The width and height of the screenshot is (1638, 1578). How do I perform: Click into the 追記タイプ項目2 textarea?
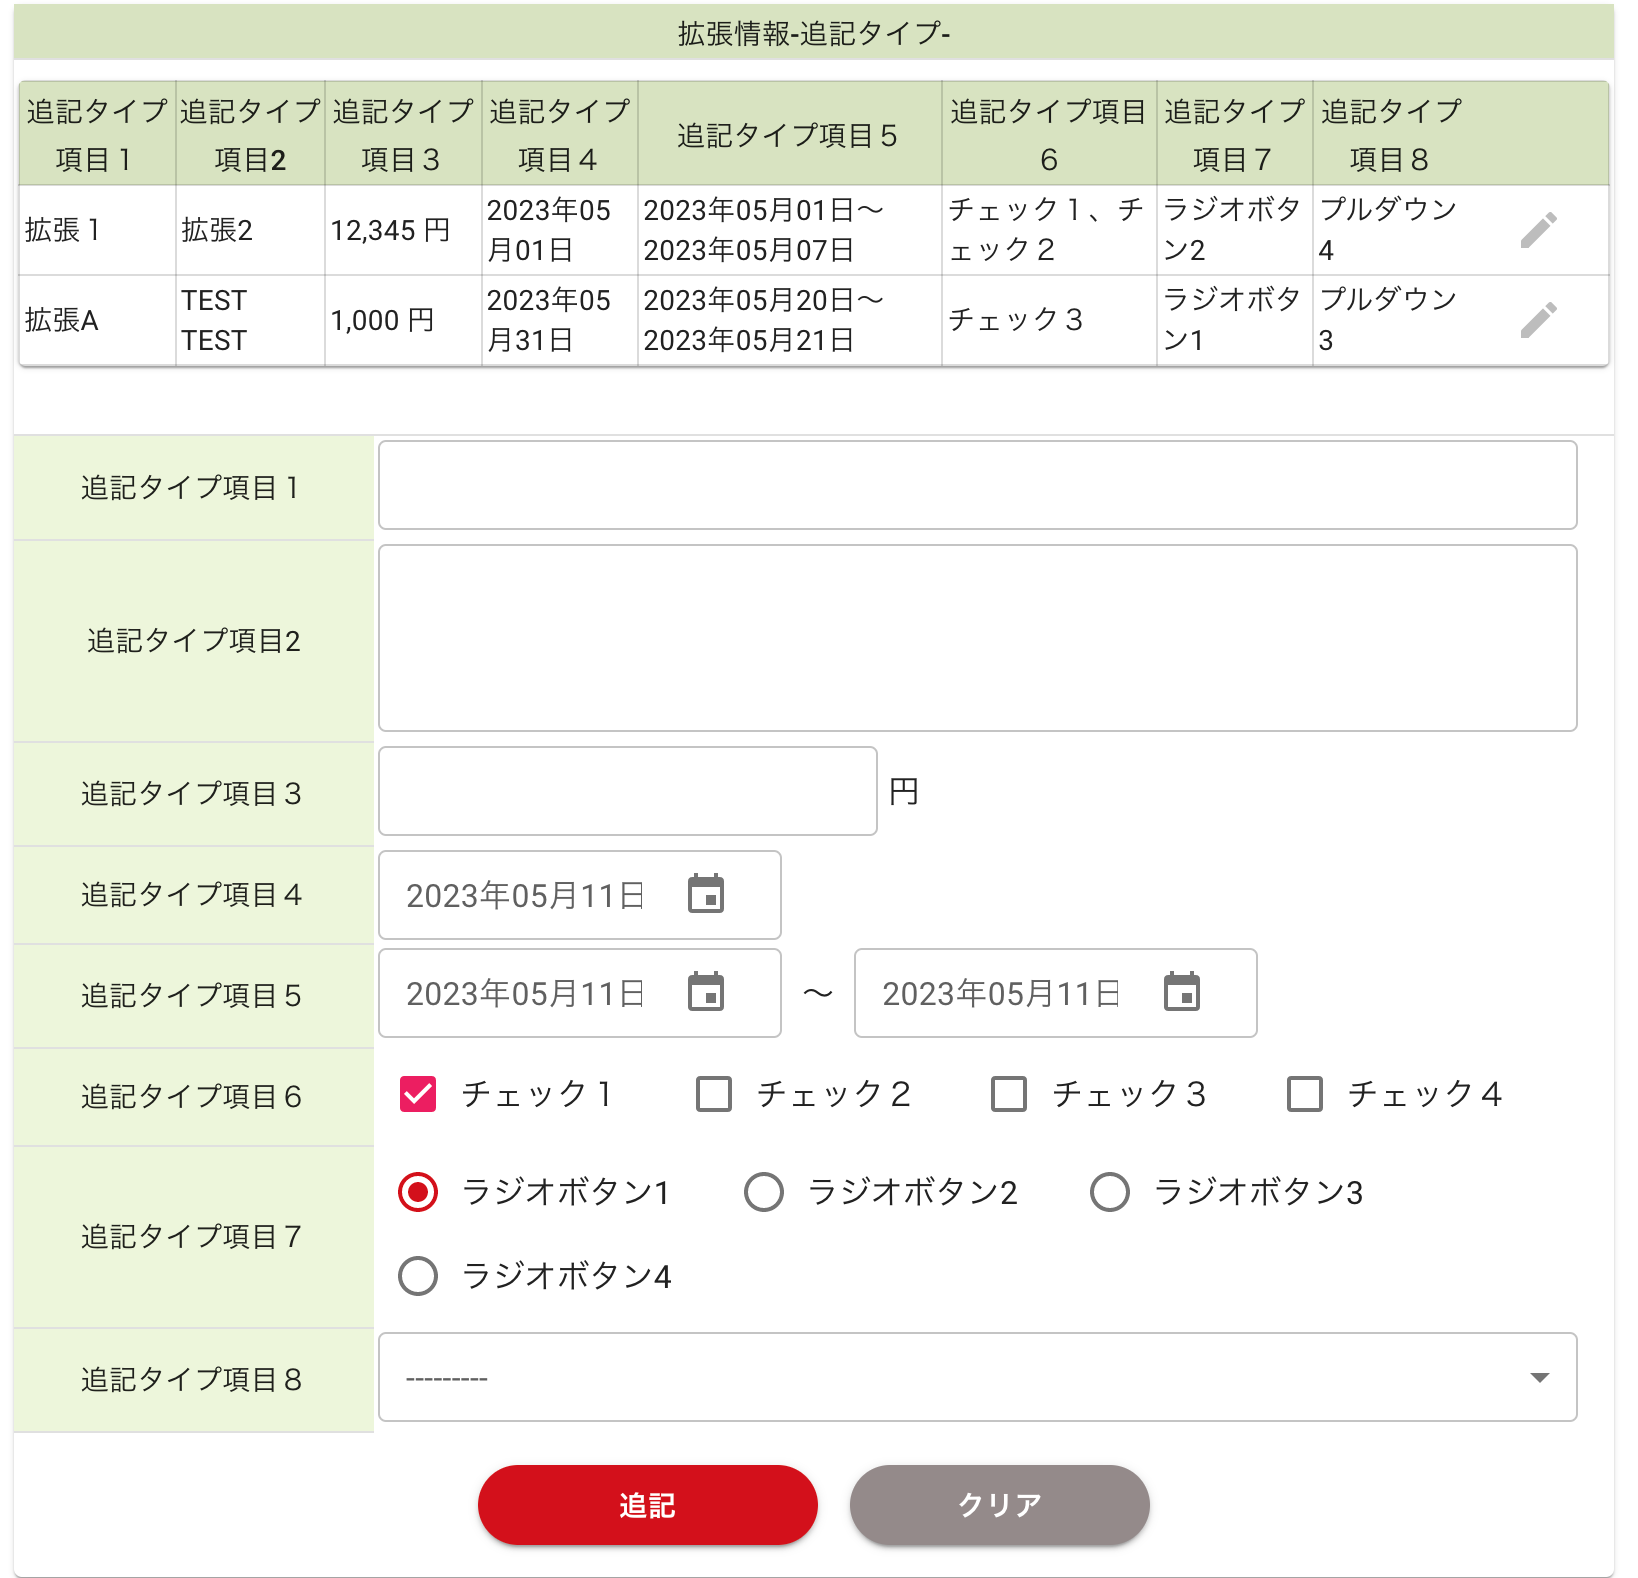977,638
